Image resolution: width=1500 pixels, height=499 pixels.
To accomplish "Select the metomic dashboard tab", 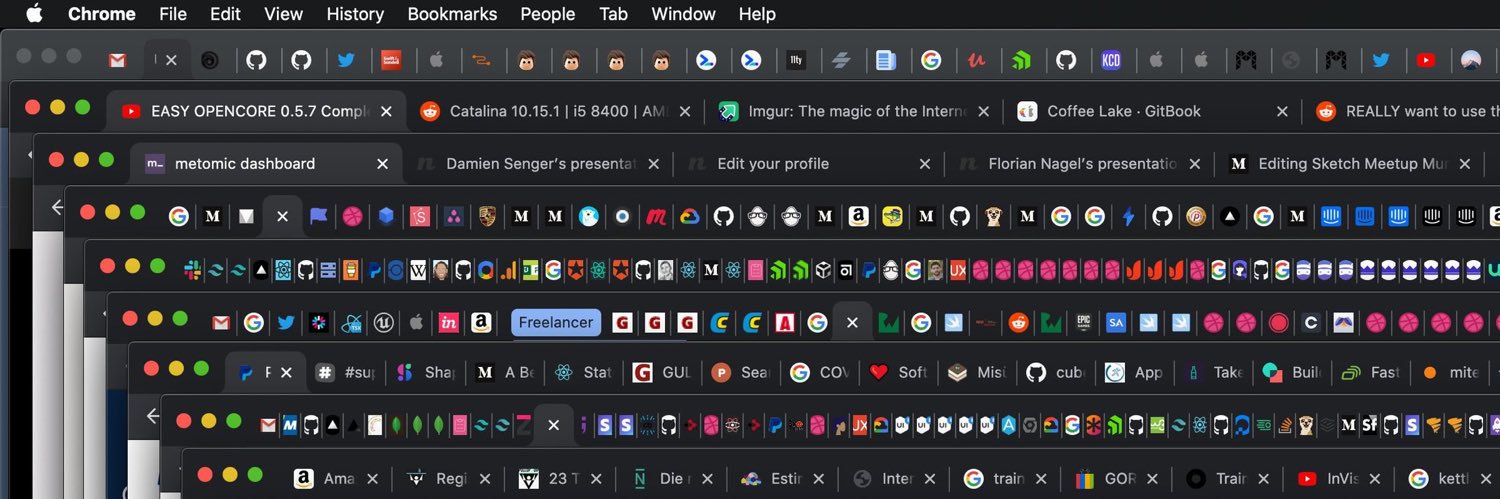I will pos(265,163).
